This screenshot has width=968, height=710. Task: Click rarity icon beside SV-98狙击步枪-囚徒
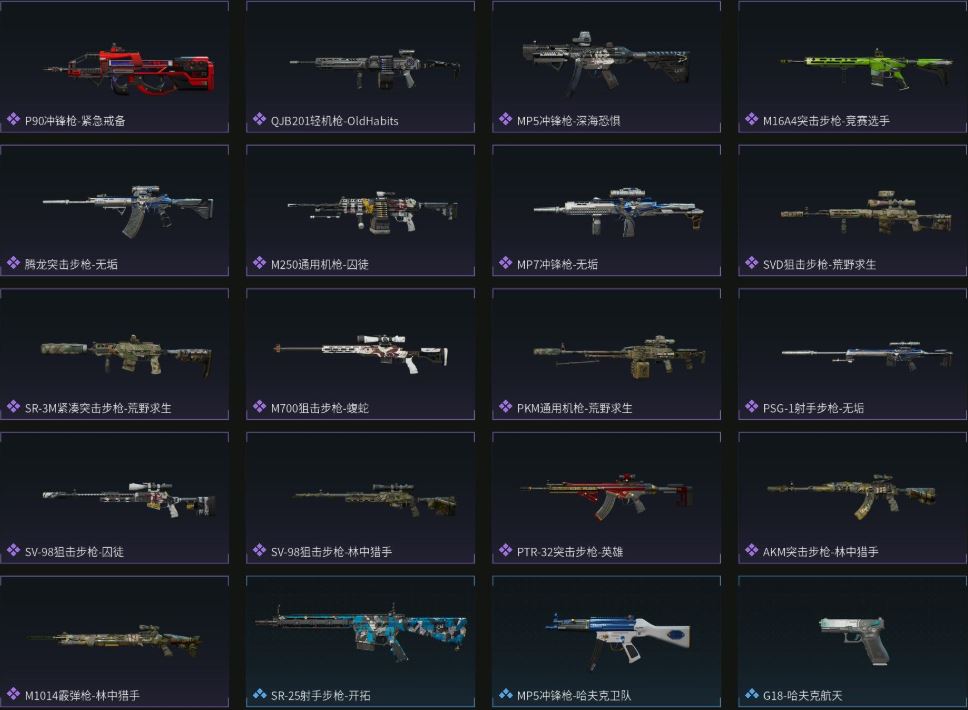(x=14, y=551)
